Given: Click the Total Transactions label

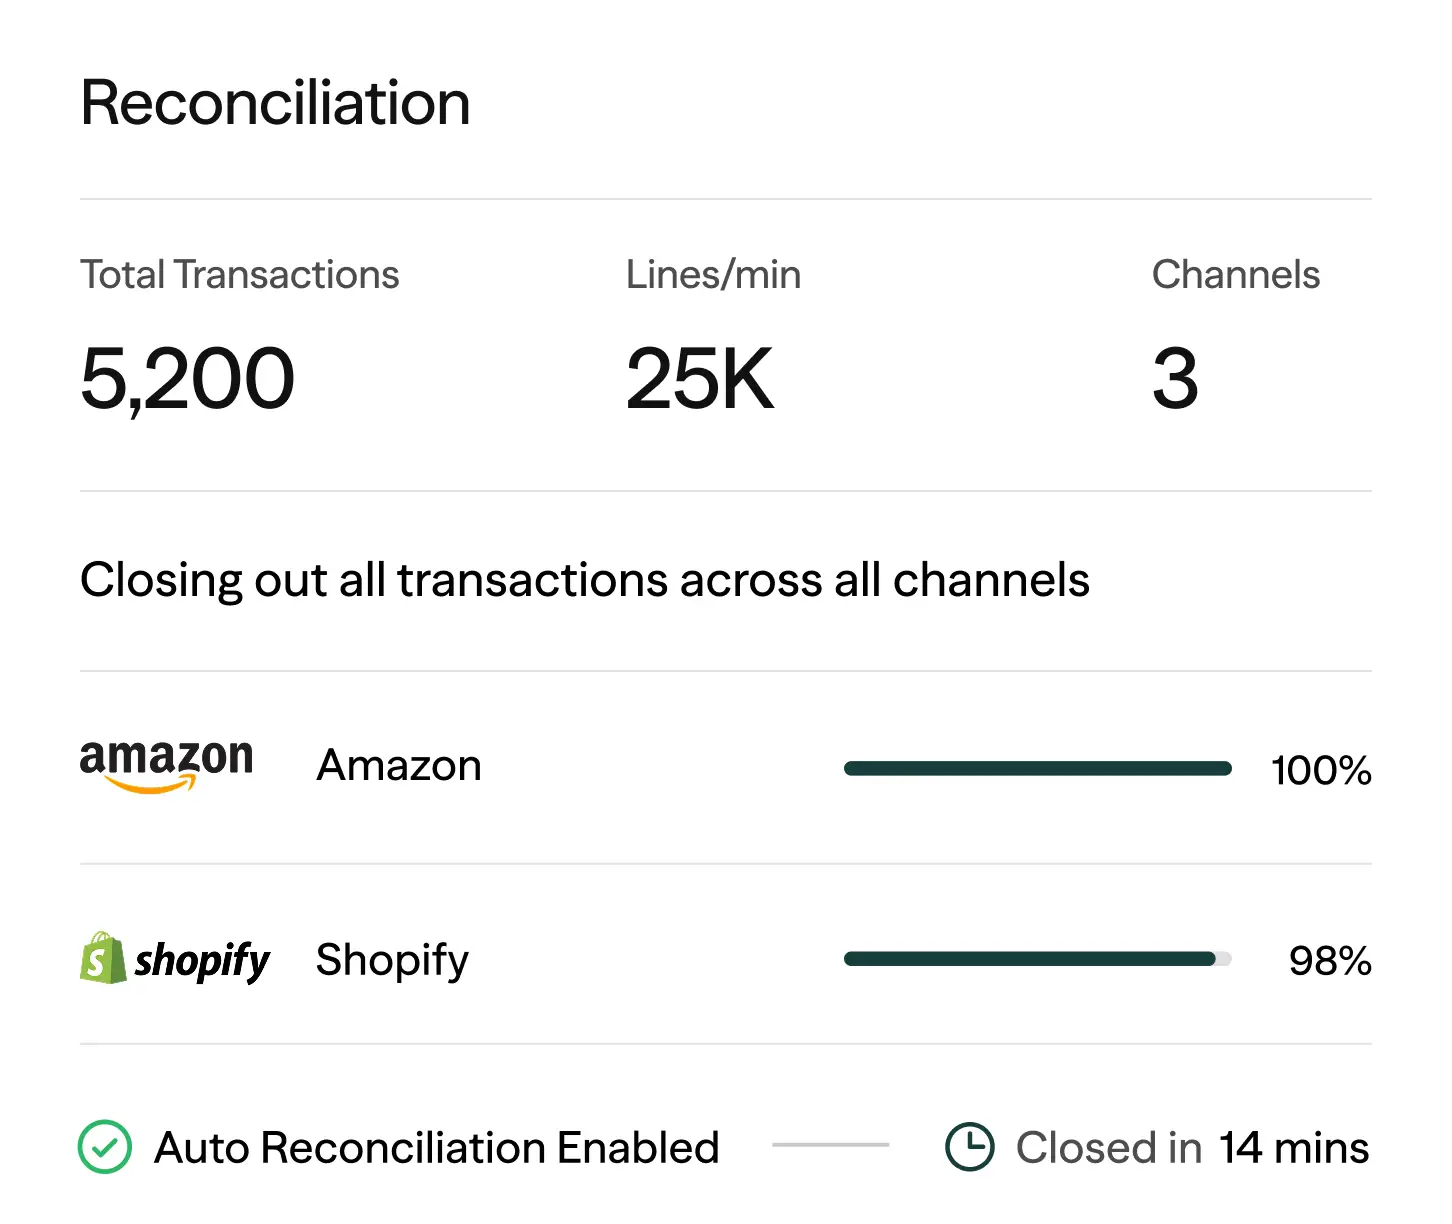Looking at the screenshot, I should [x=240, y=275].
